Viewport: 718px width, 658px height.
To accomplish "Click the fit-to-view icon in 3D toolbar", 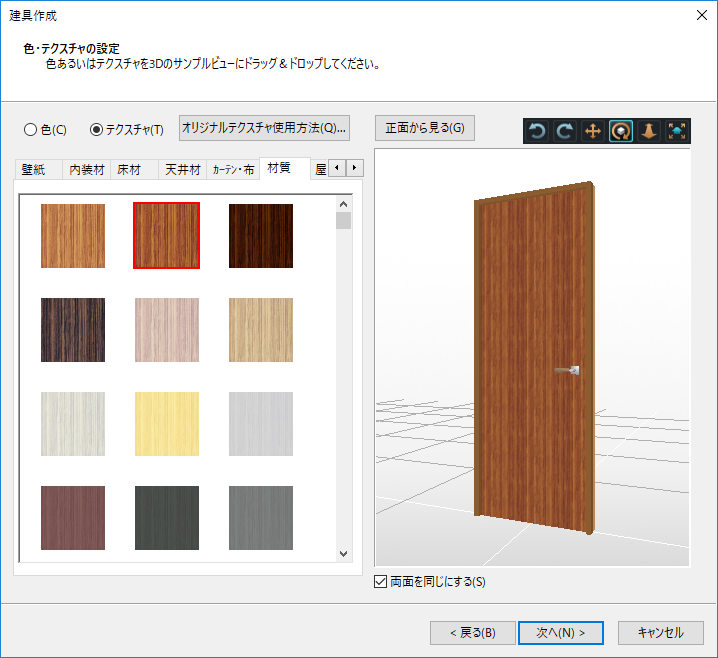I will coord(677,131).
